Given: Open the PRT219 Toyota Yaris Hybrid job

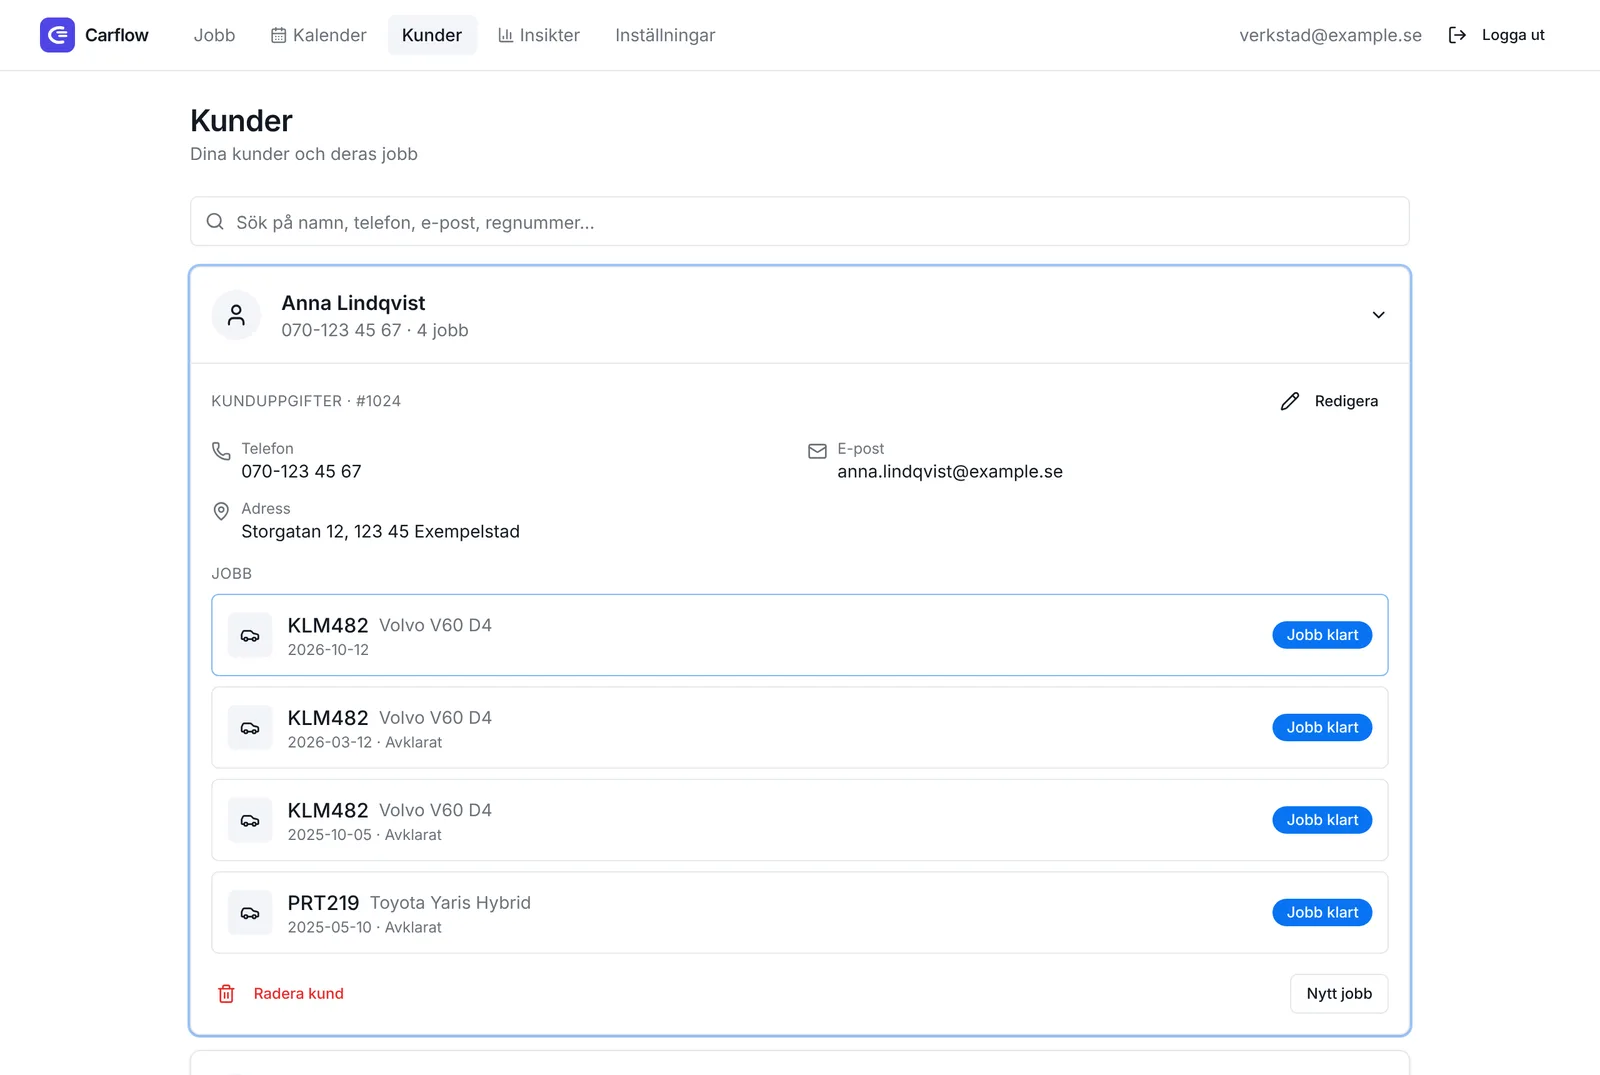Looking at the screenshot, I should point(800,912).
